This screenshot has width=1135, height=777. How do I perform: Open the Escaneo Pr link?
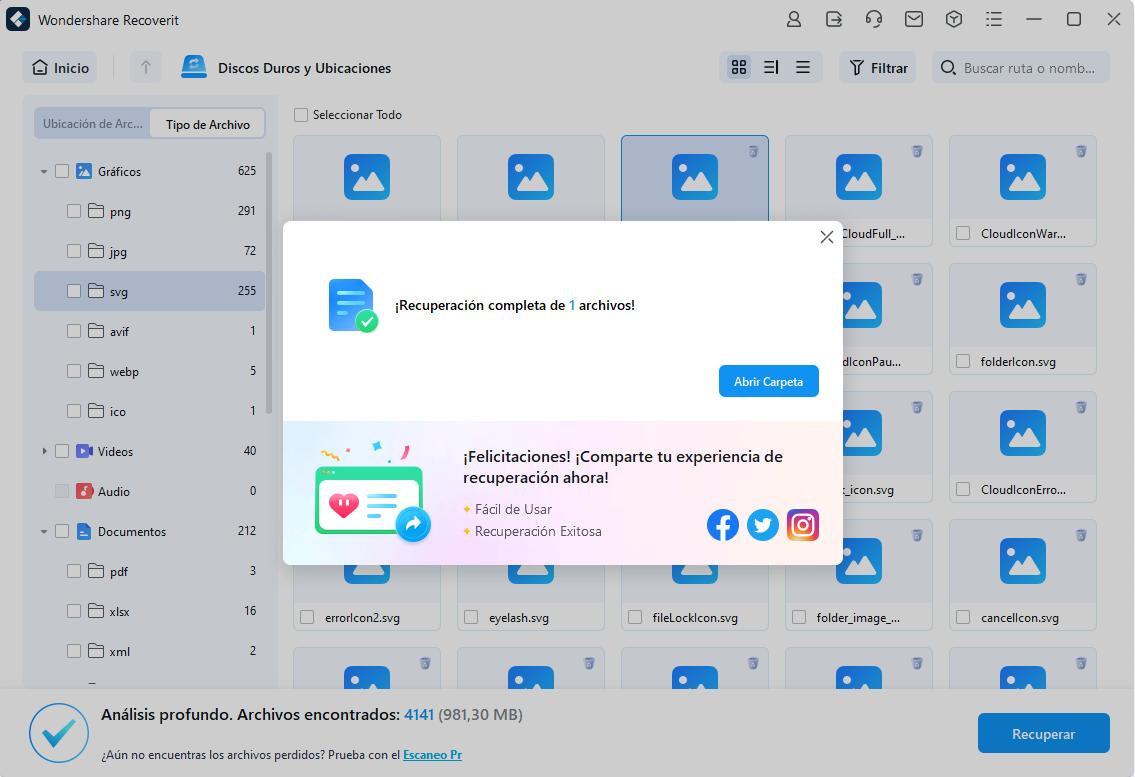click(432, 754)
